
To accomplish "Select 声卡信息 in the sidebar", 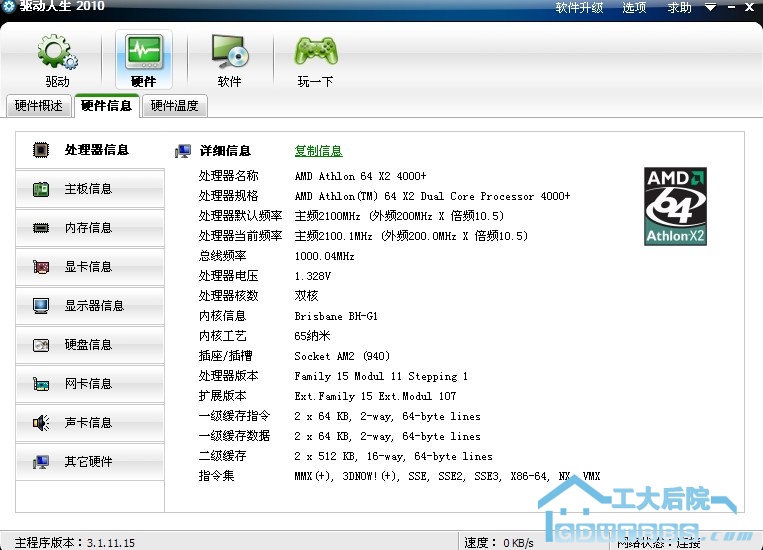I will click(91, 423).
